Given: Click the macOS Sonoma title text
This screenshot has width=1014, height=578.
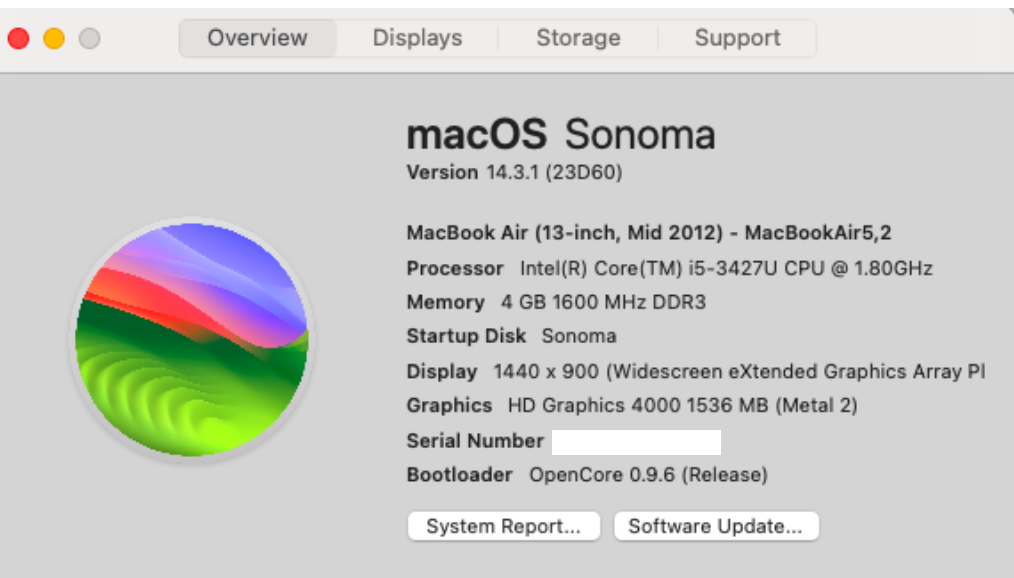Looking at the screenshot, I should (x=561, y=135).
